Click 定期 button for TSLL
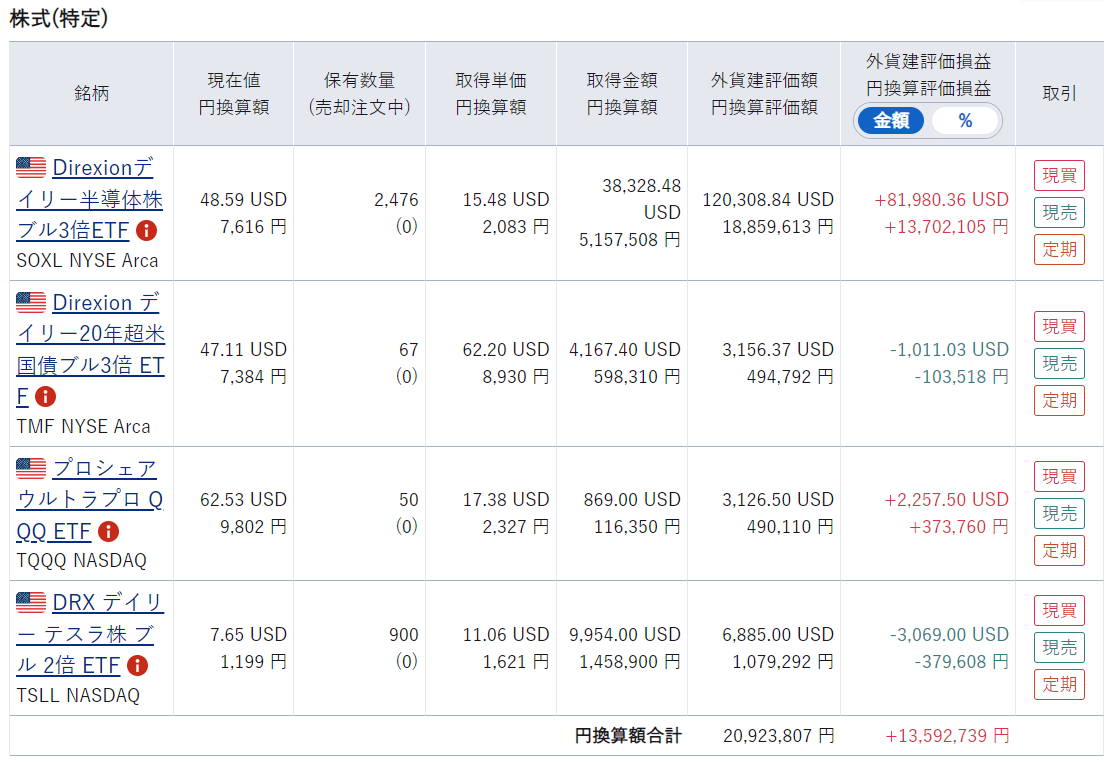 tap(1059, 684)
